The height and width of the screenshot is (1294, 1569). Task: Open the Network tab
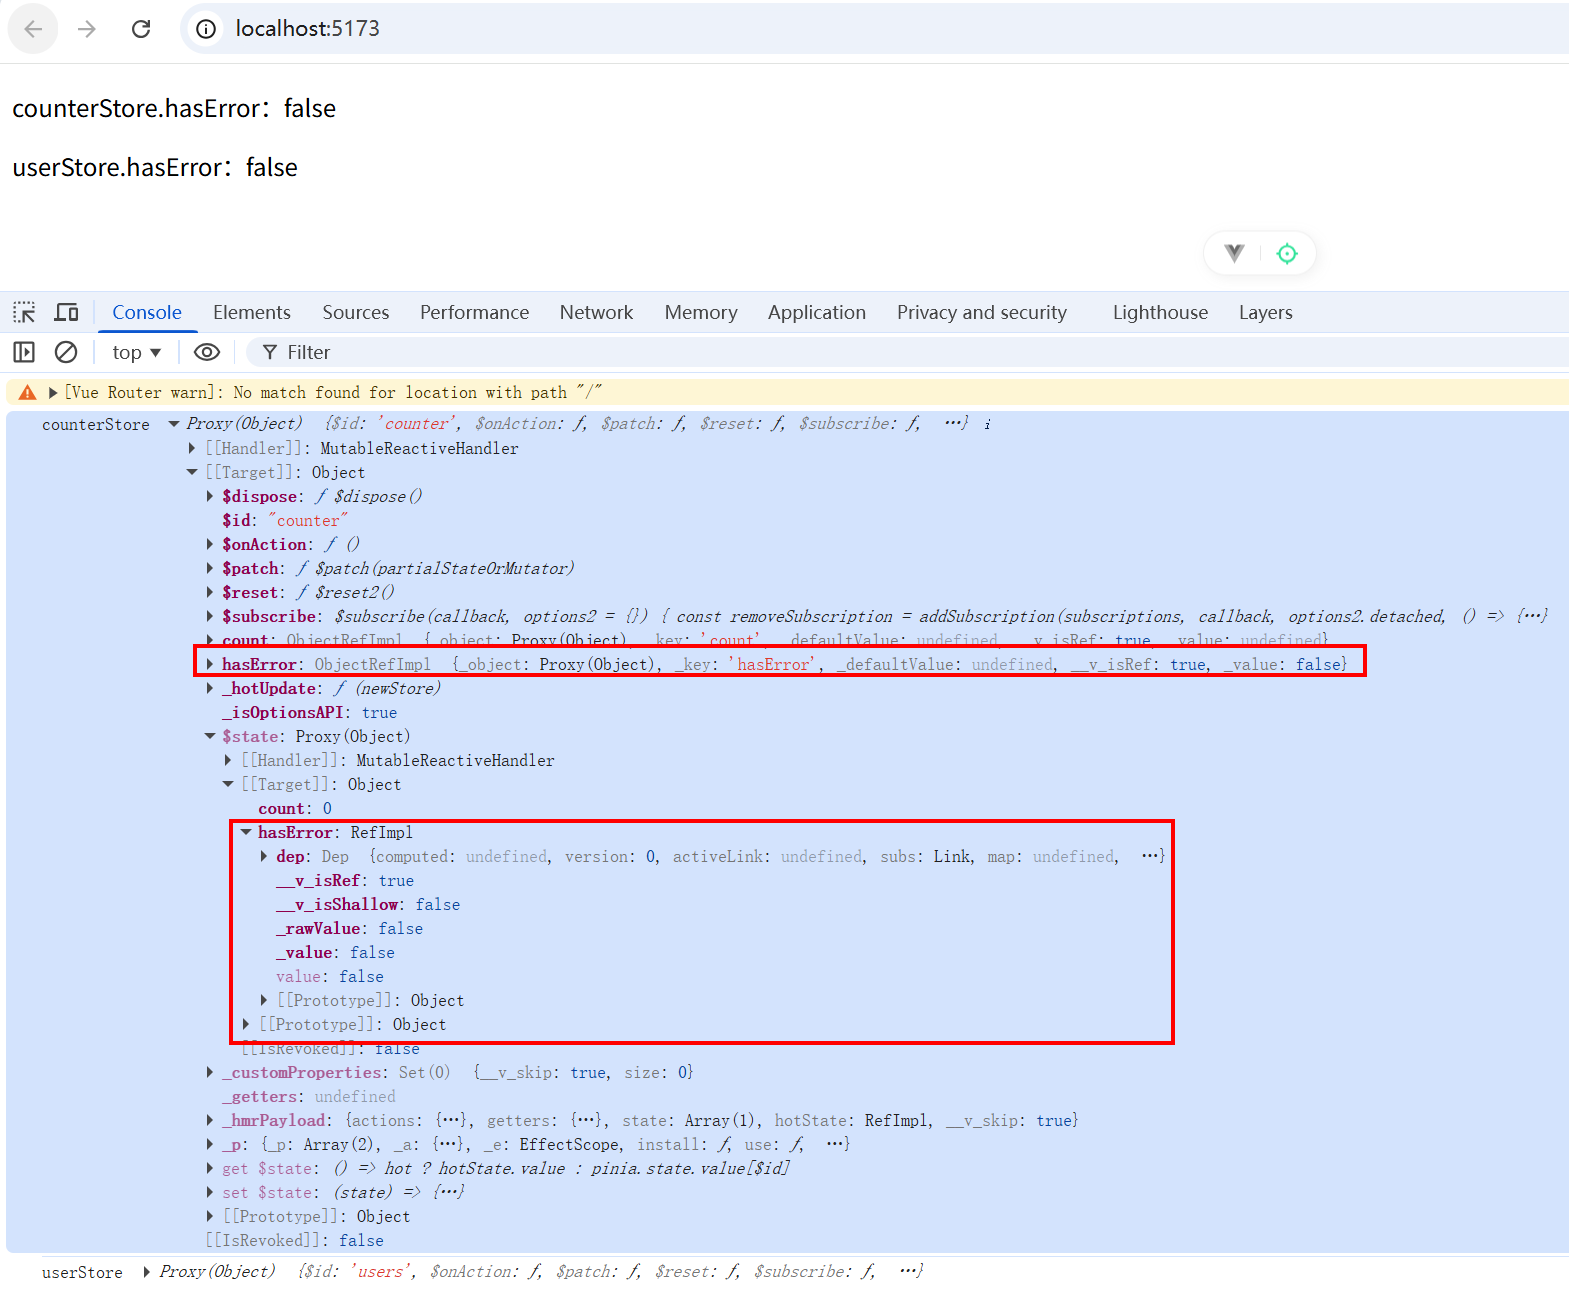[596, 313]
